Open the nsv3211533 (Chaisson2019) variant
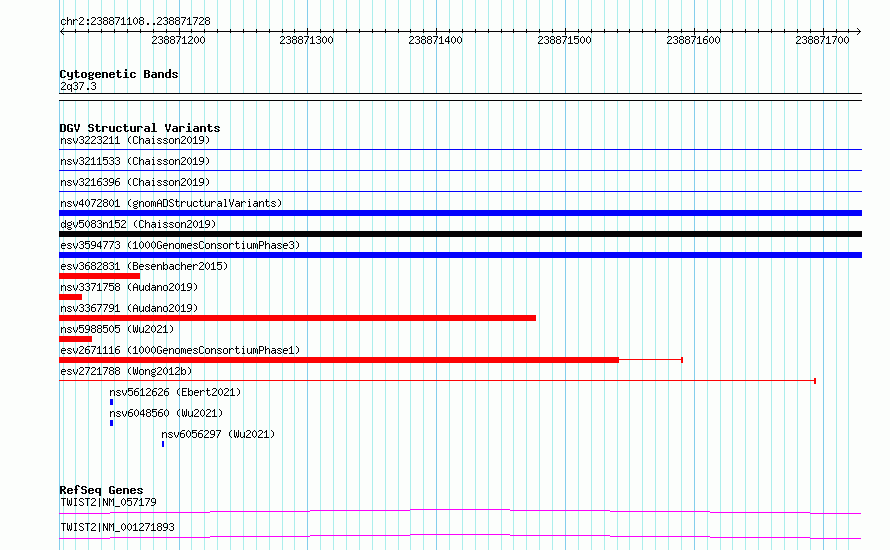The height and width of the screenshot is (550, 890). click(x=135, y=161)
